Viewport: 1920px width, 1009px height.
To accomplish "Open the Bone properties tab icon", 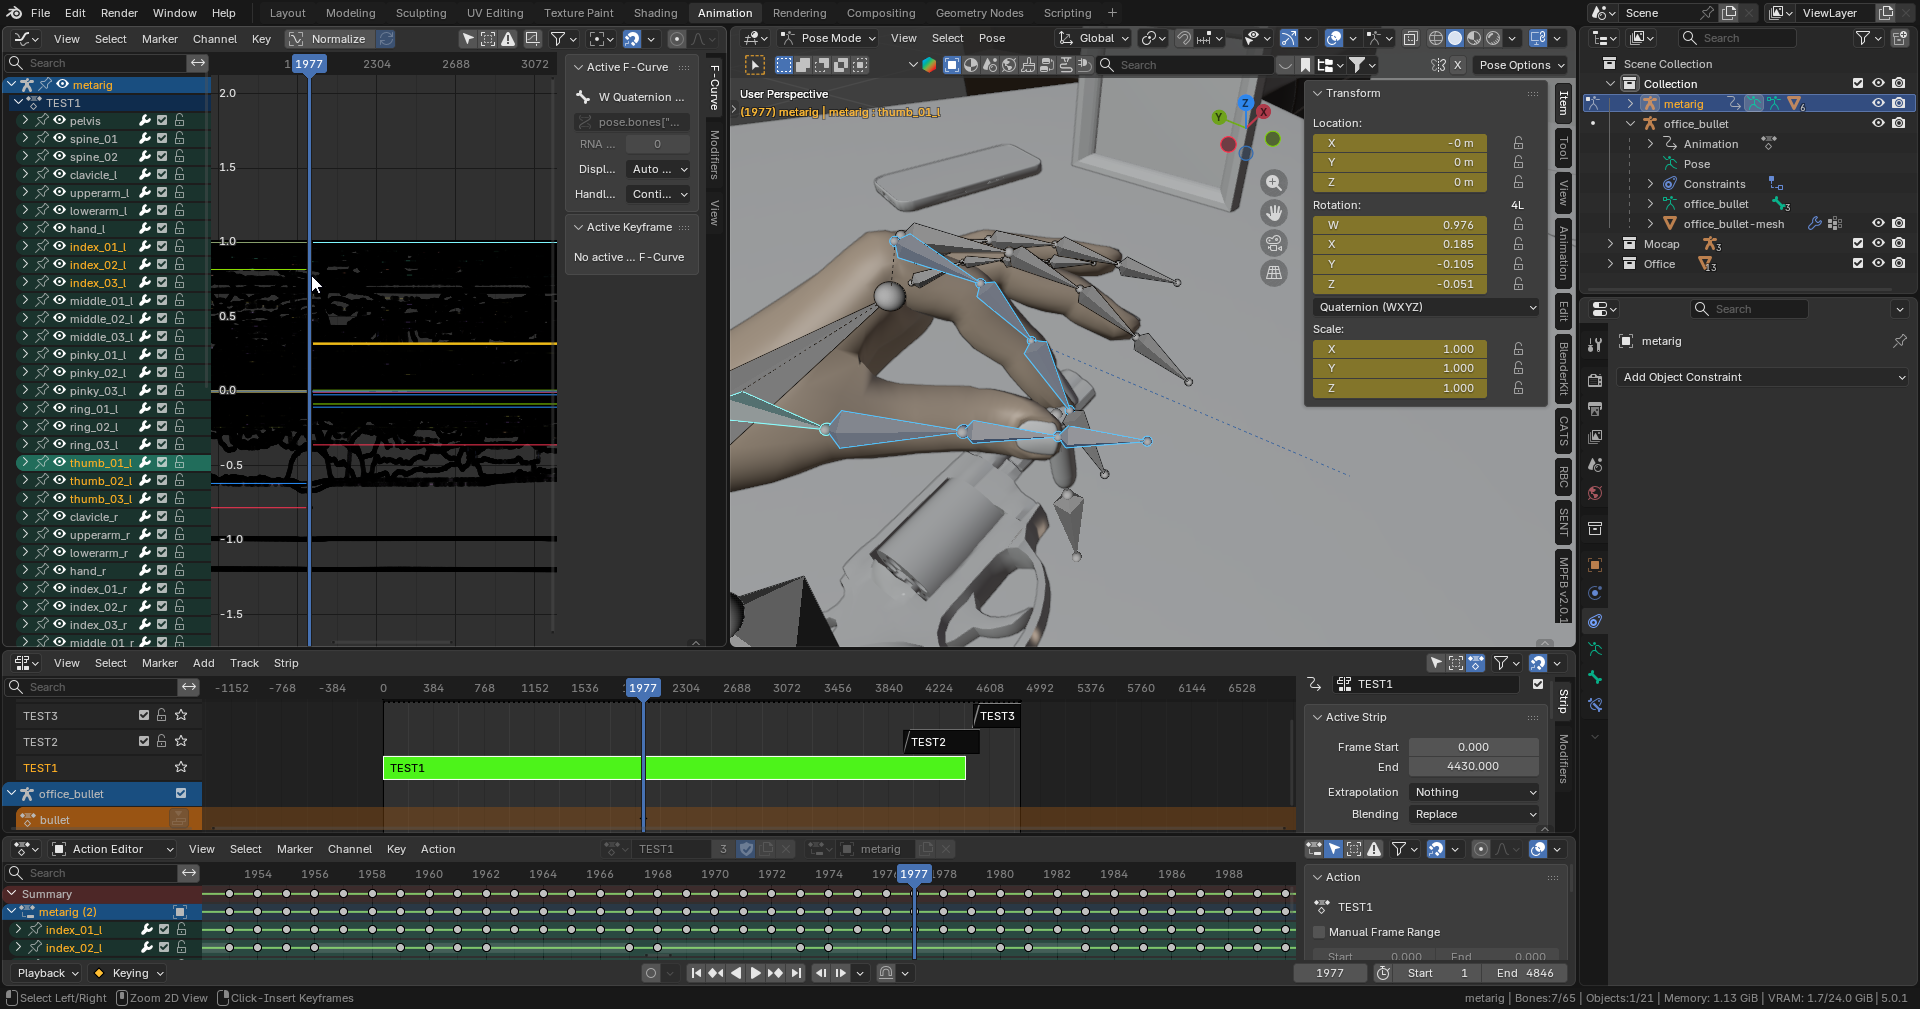I will pos(1595,677).
